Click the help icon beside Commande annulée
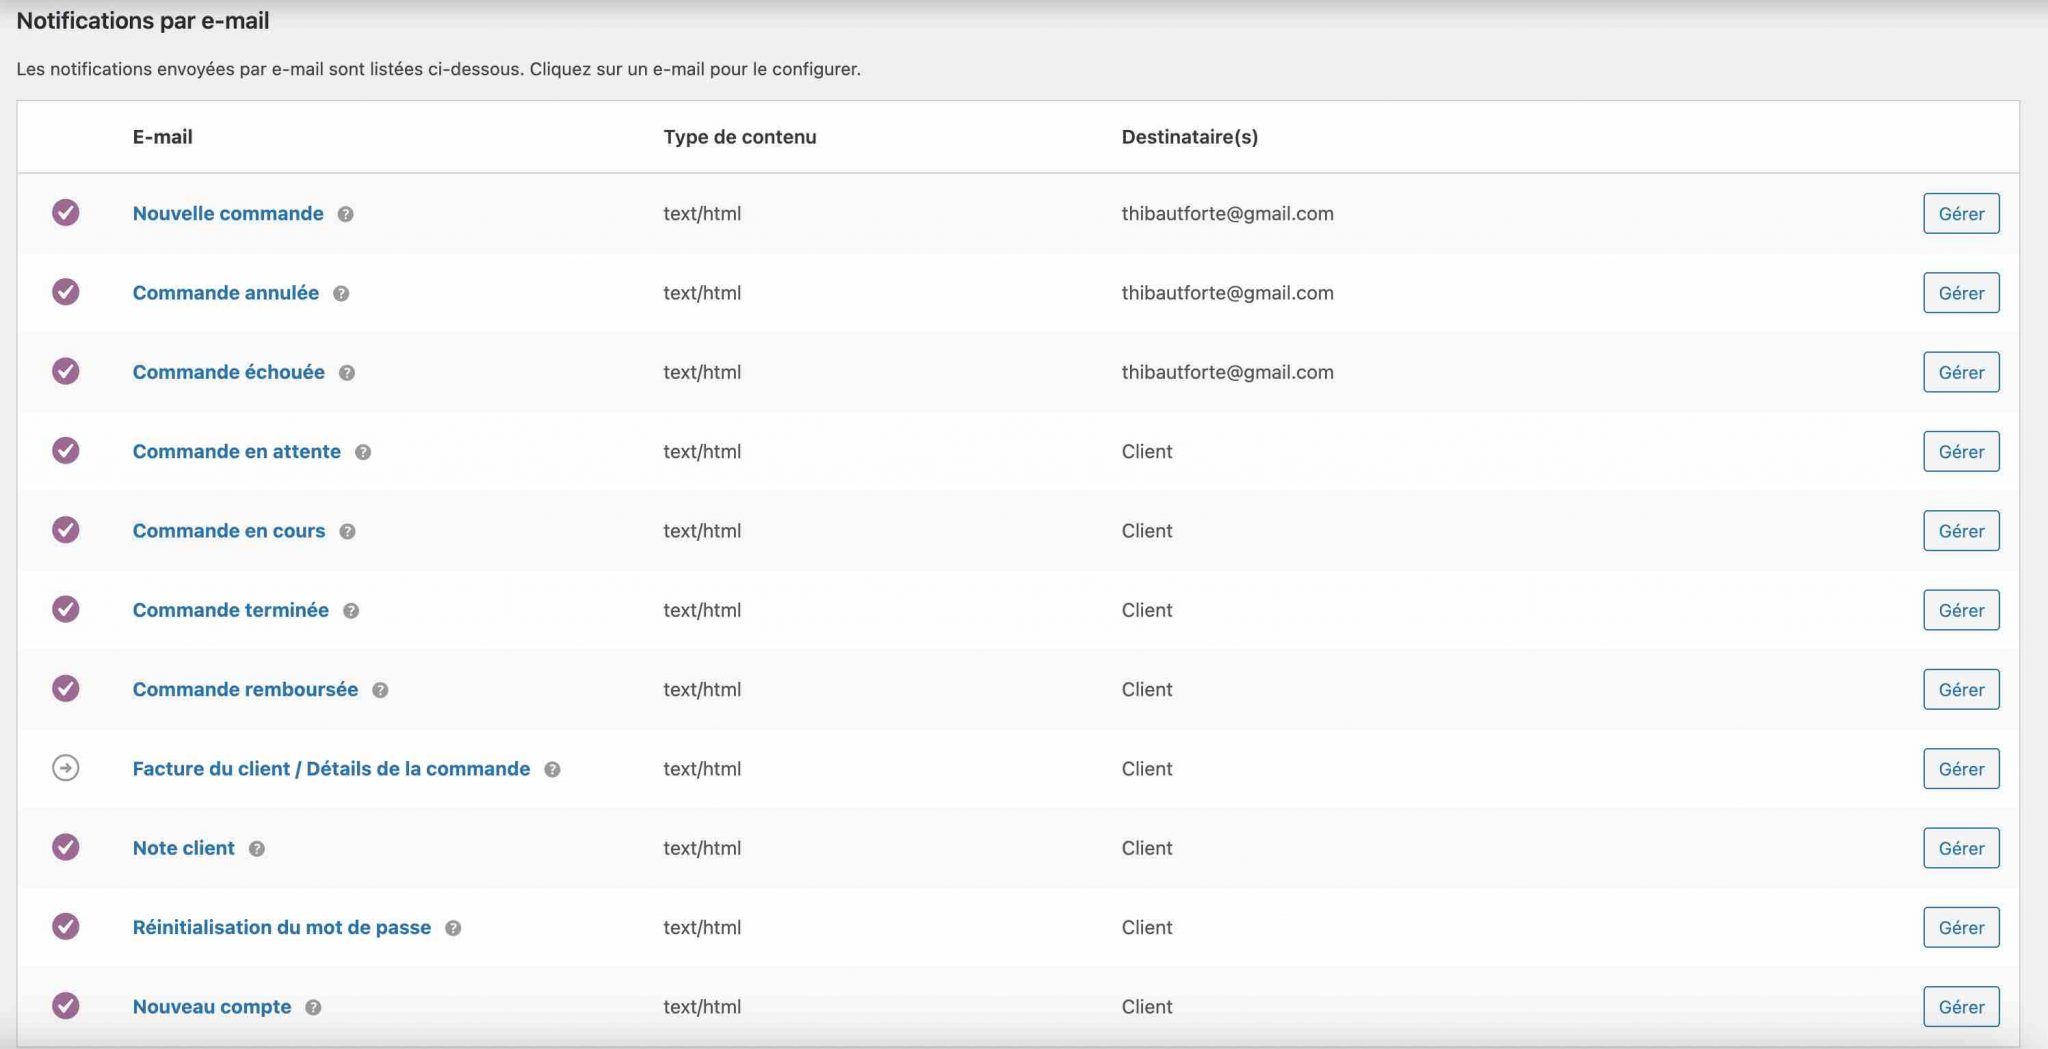The image size is (2048, 1049). point(341,293)
